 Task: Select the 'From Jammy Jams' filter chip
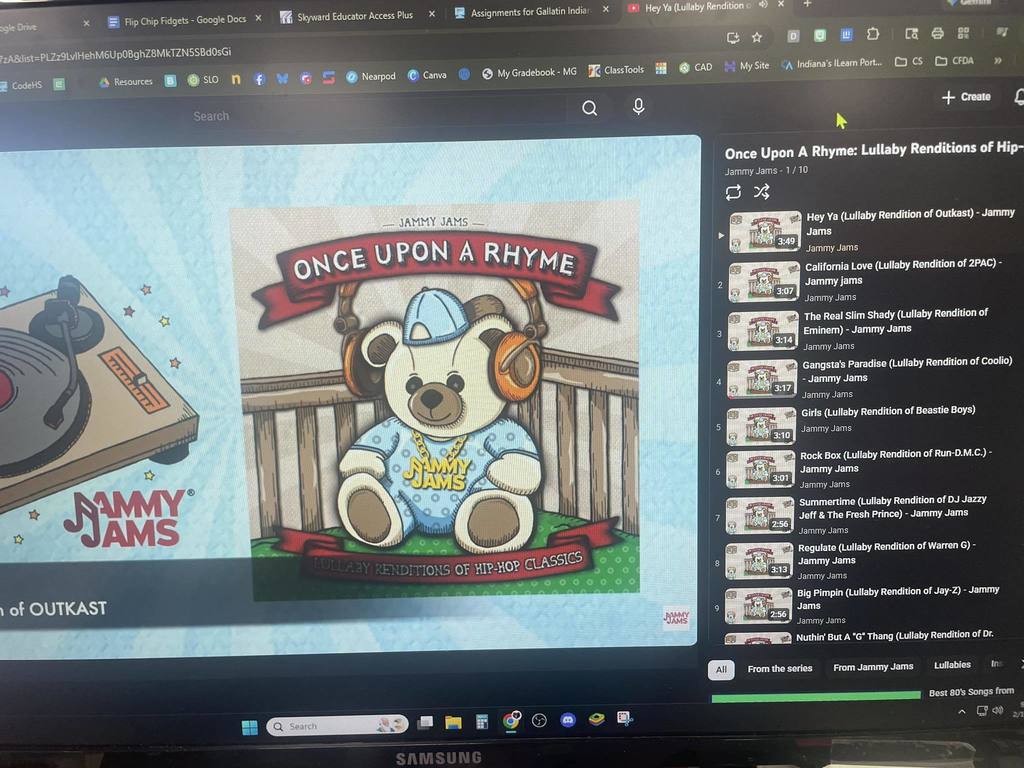[x=873, y=667]
